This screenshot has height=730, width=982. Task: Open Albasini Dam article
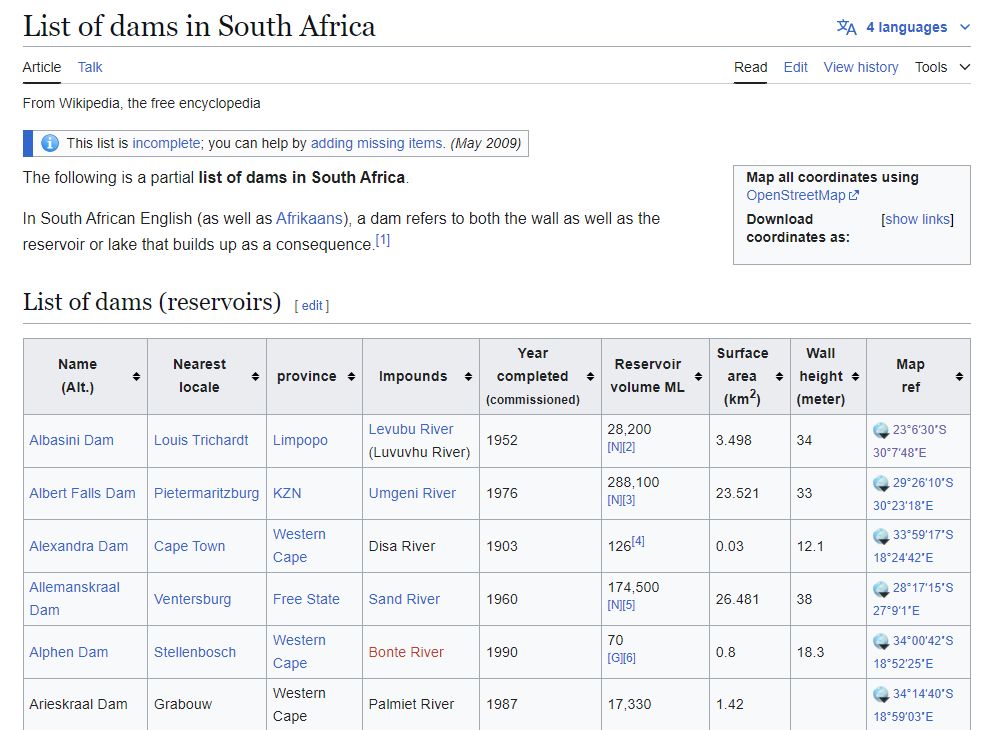point(71,440)
